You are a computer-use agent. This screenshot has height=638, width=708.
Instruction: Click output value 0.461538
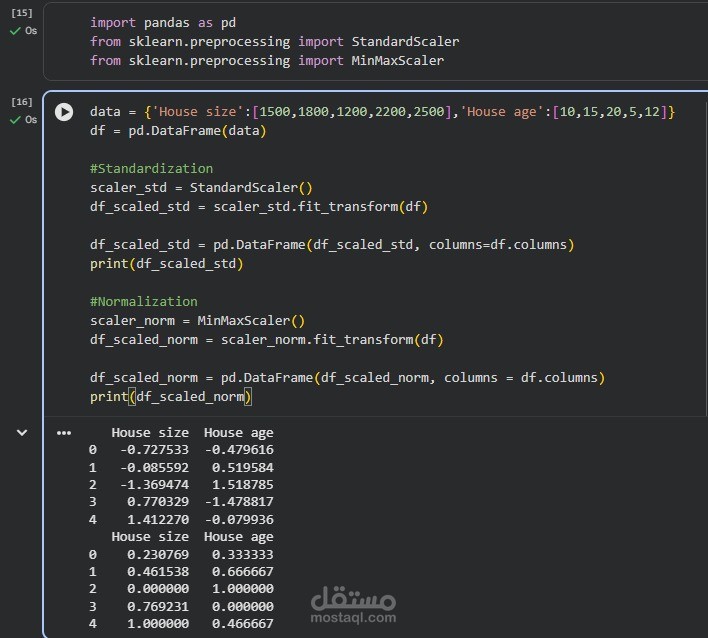(158, 572)
